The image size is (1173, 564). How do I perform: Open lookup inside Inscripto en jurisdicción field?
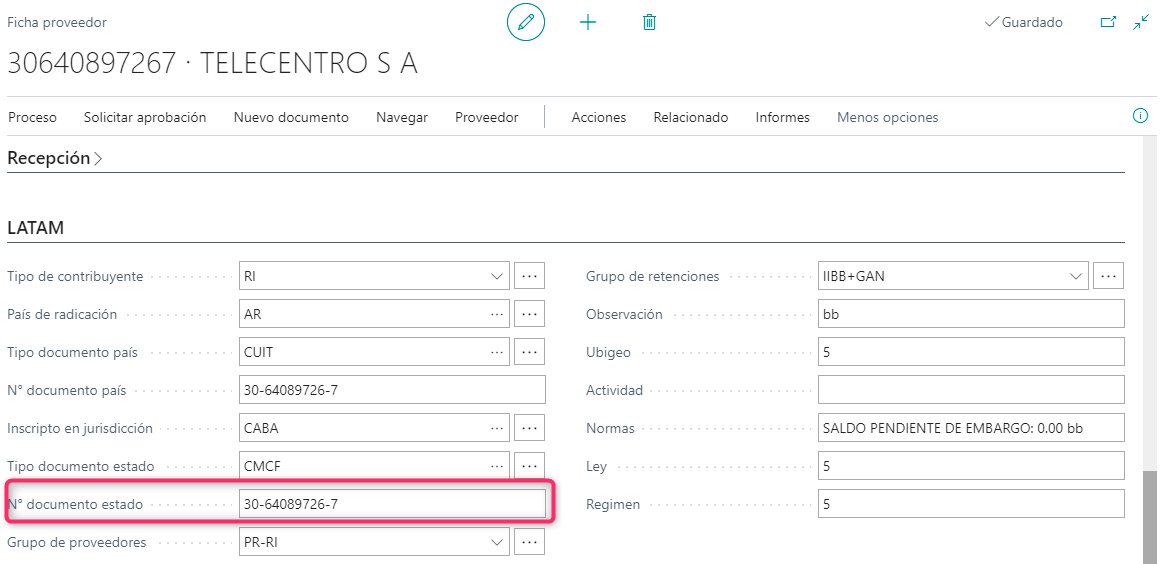pyautogui.click(x=497, y=428)
